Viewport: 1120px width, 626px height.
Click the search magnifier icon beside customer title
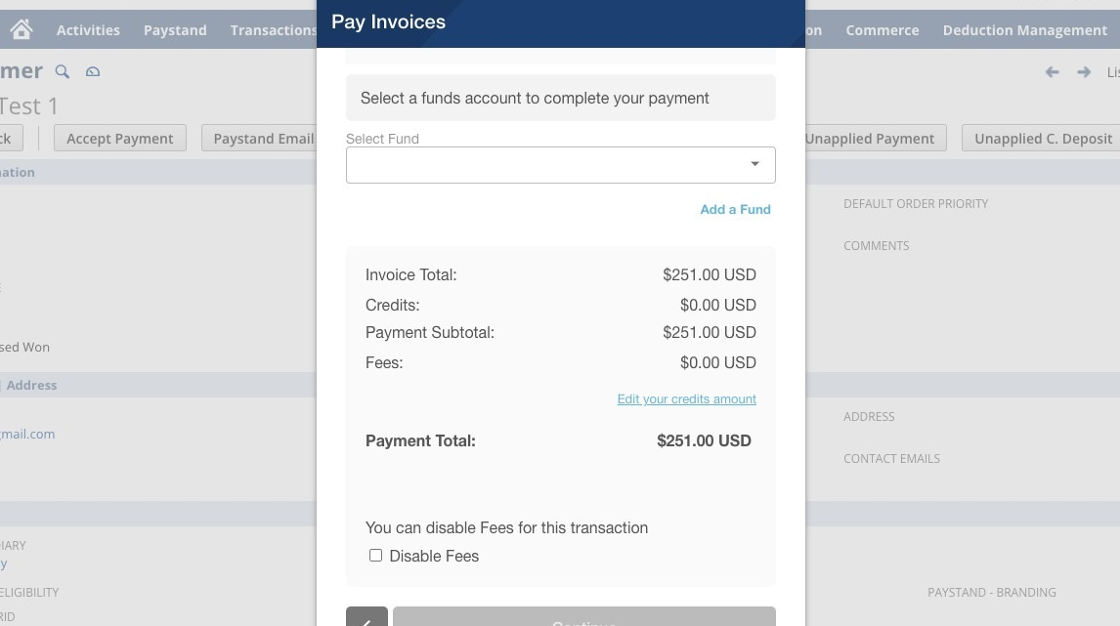click(x=62, y=71)
